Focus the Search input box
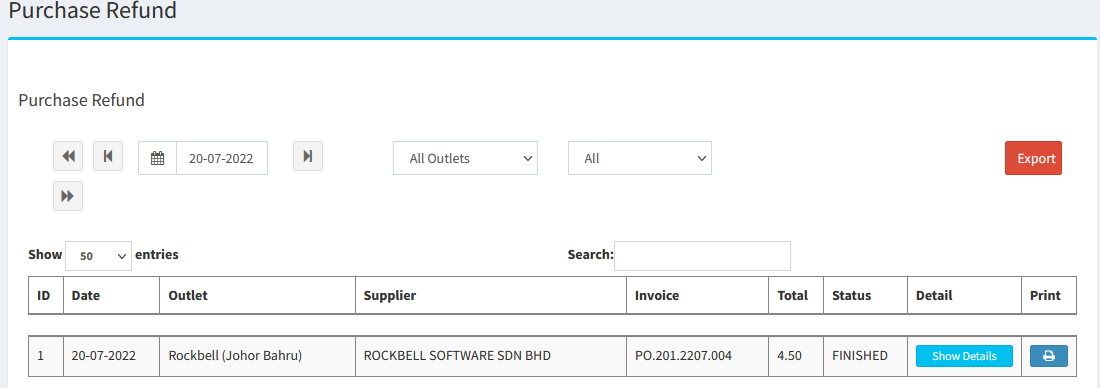 point(702,255)
